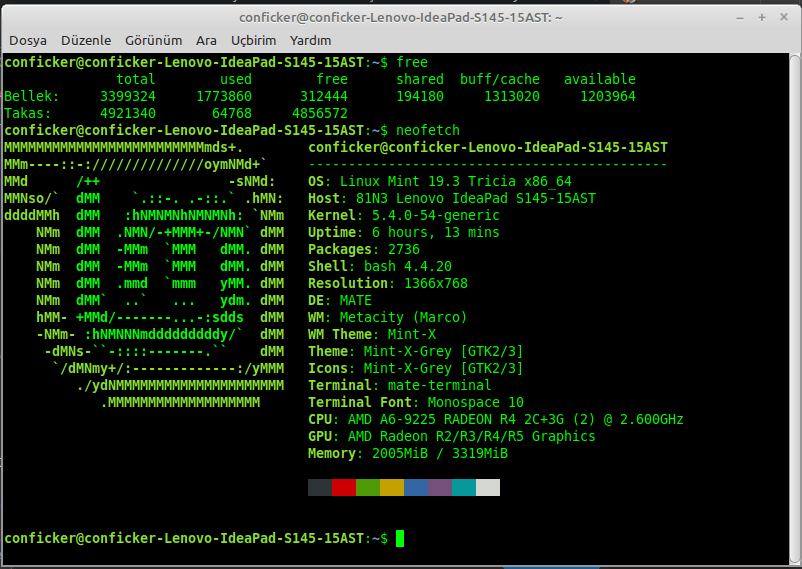Click the Terminal value mate-terminal
Viewport: 802px width, 569px height.
tap(440, 385)
